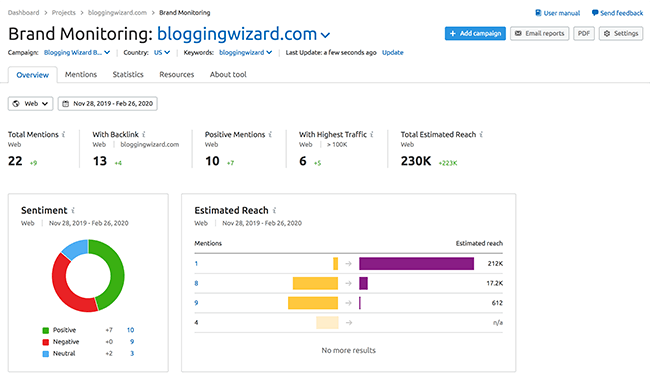Open campaign Settings
The height and width of the screenshot is (379, 650).
[x=621, y=34]
